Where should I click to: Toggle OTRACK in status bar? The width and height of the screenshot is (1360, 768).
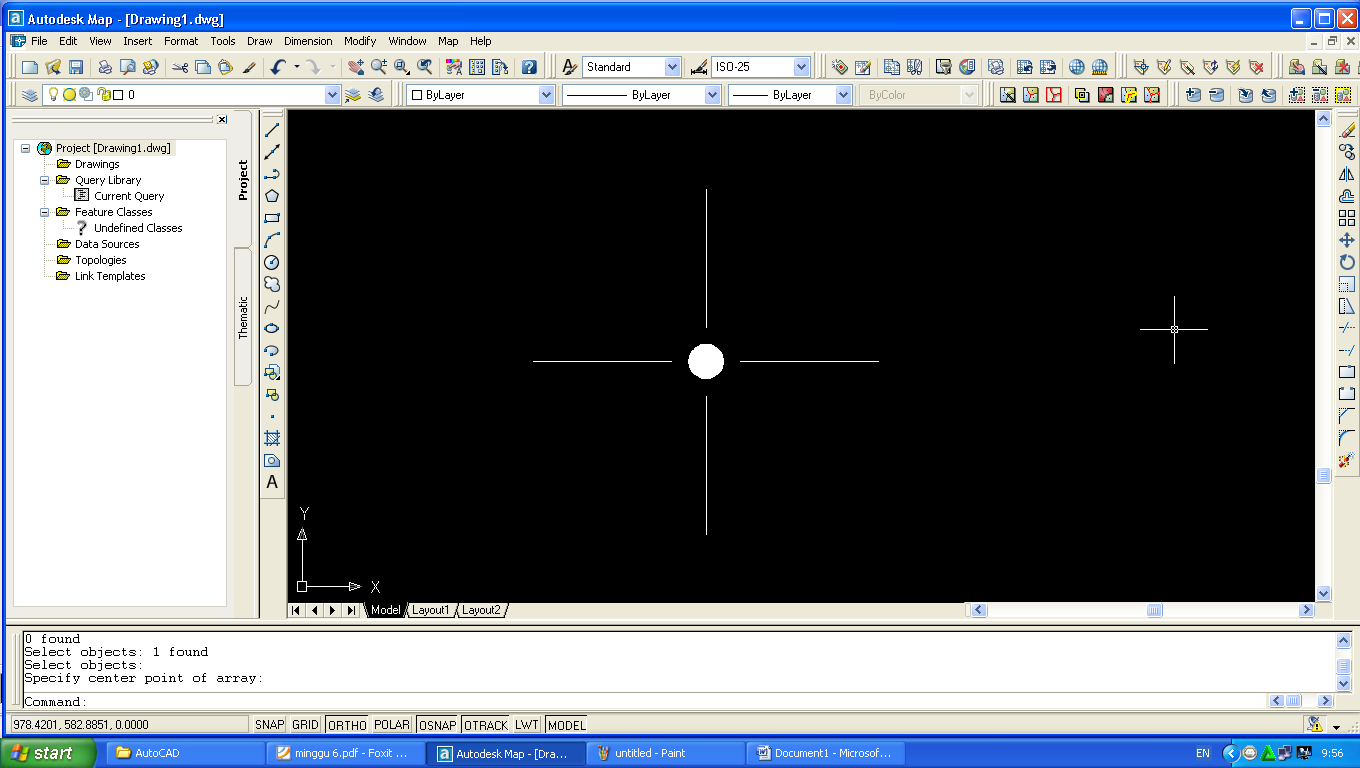[x=486, y=725]
